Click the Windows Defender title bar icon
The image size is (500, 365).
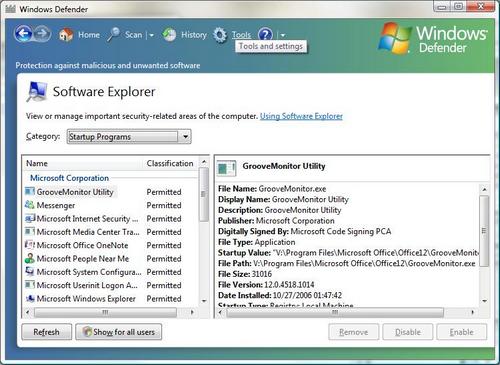click(x=10, y=9)
